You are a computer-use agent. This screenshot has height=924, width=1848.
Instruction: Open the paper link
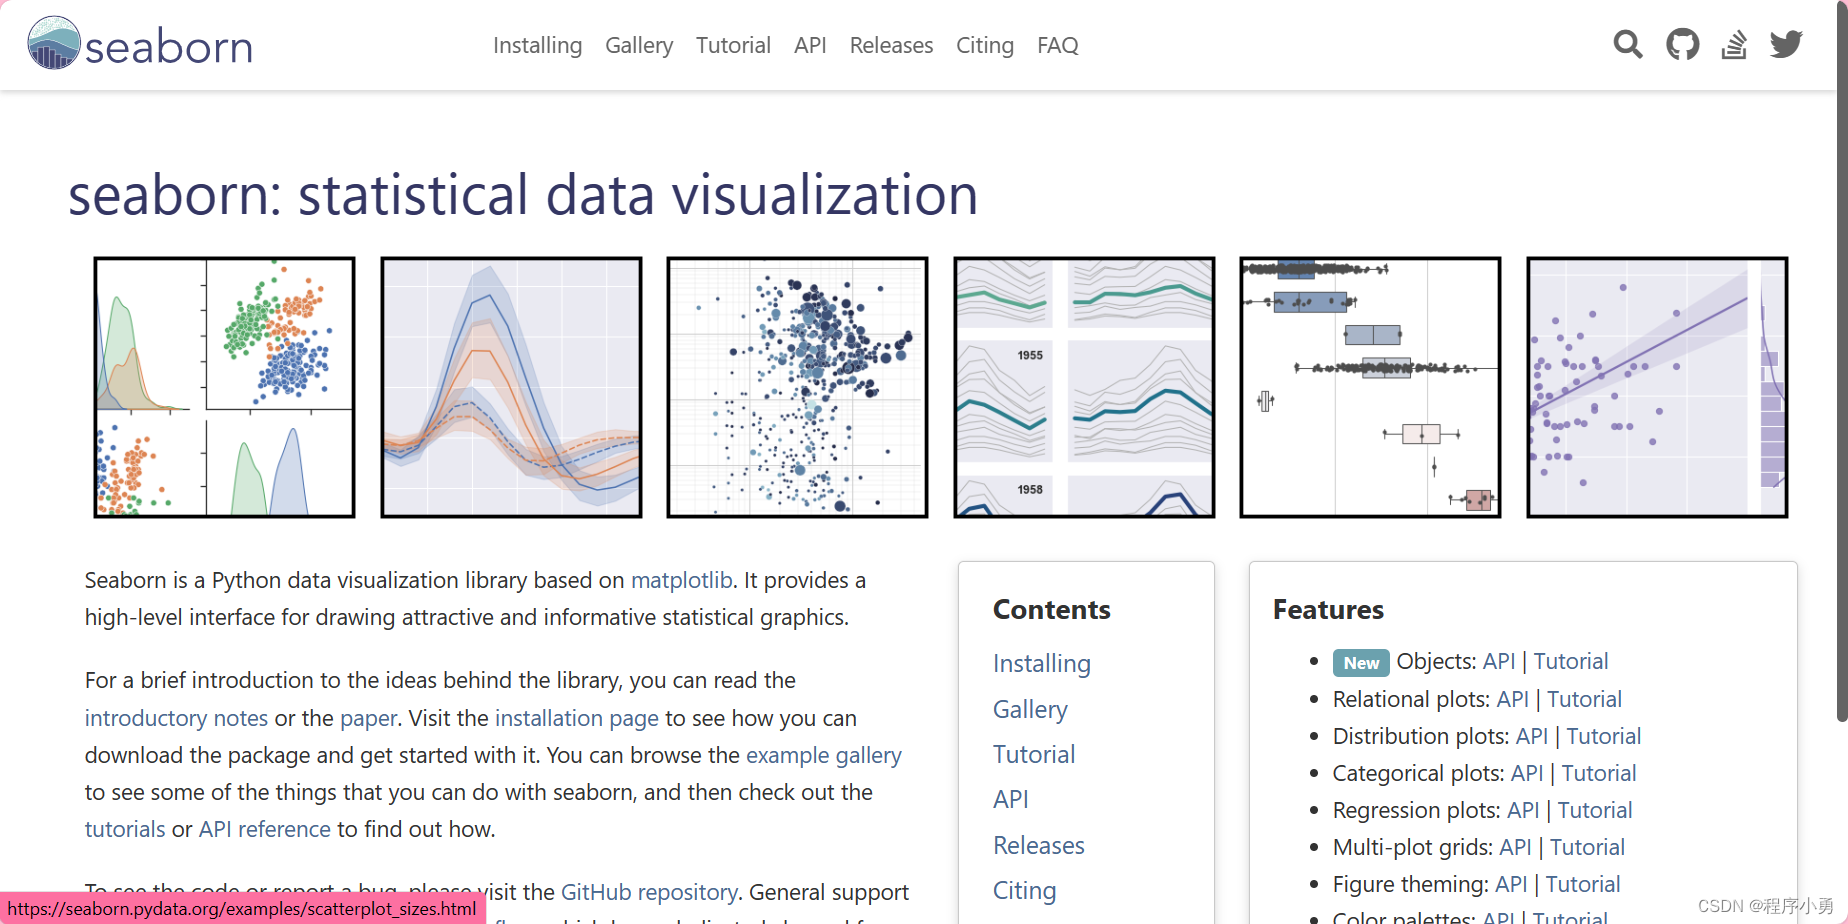click(x=368, y=718)
